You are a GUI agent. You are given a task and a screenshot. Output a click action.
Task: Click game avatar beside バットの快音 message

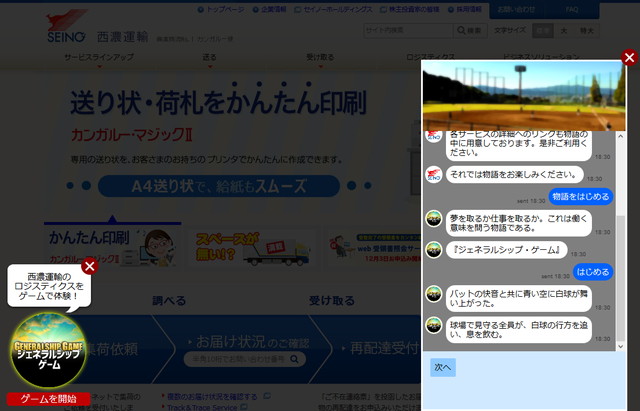coord(434,294)
